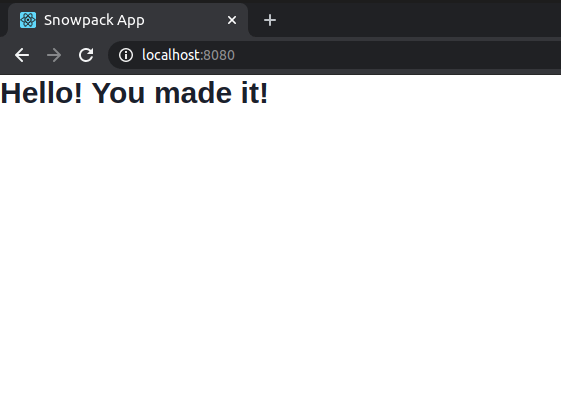Click the word 'App' in tab label

pos(131,21)
